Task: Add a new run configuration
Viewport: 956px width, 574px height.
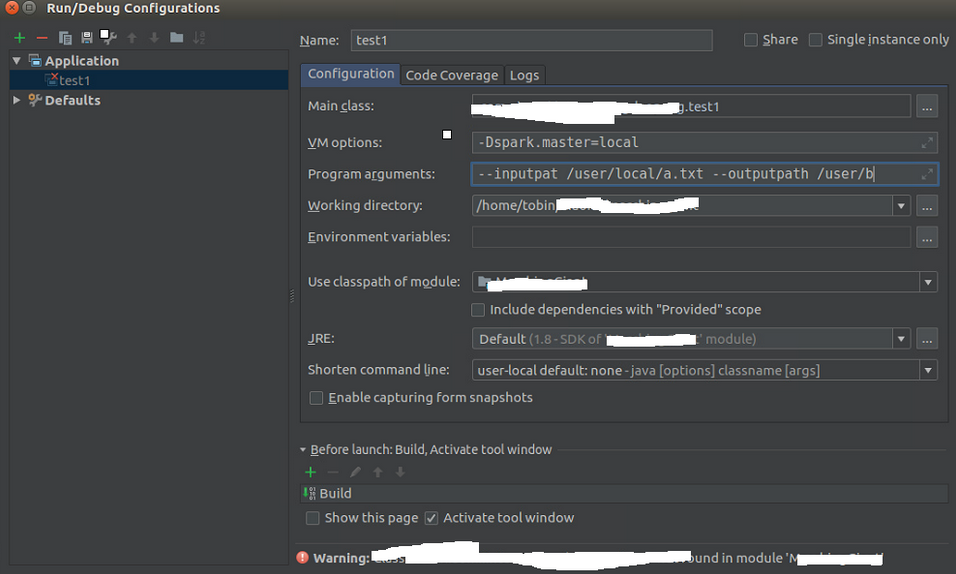Action: pyautogui.click(x=19, y=38)
